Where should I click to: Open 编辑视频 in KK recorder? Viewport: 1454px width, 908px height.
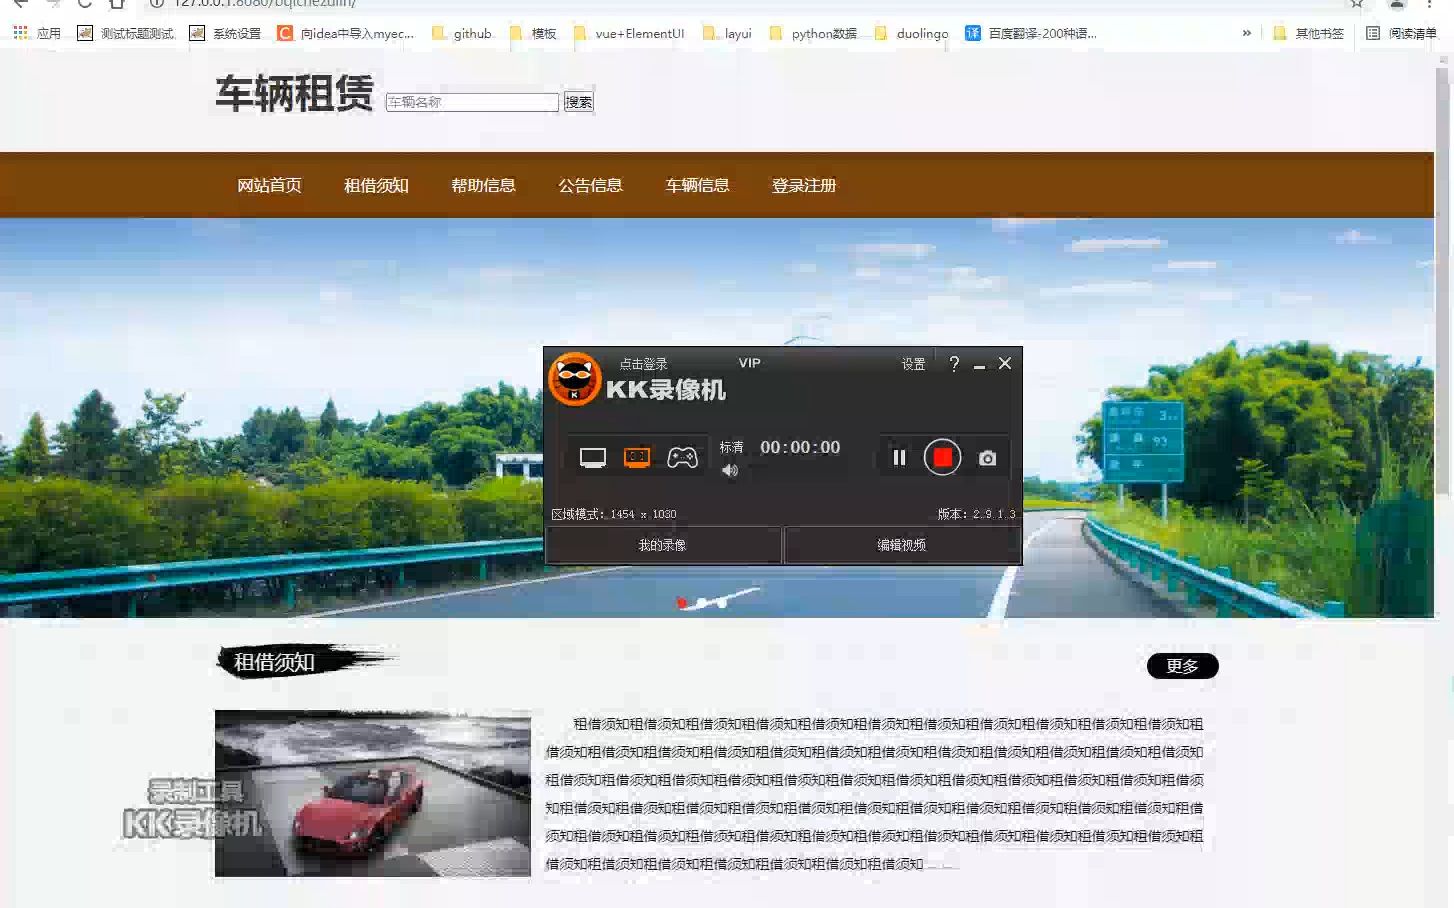tap(902, 545)
